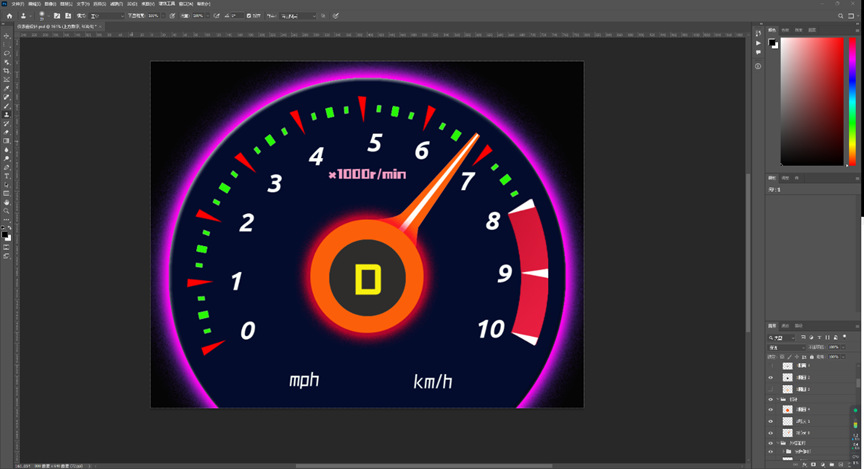Select the Blur tool
Image resolution: width=864 pixels, height=469 pixels.
pyautogui.click(x=7, y=150)
